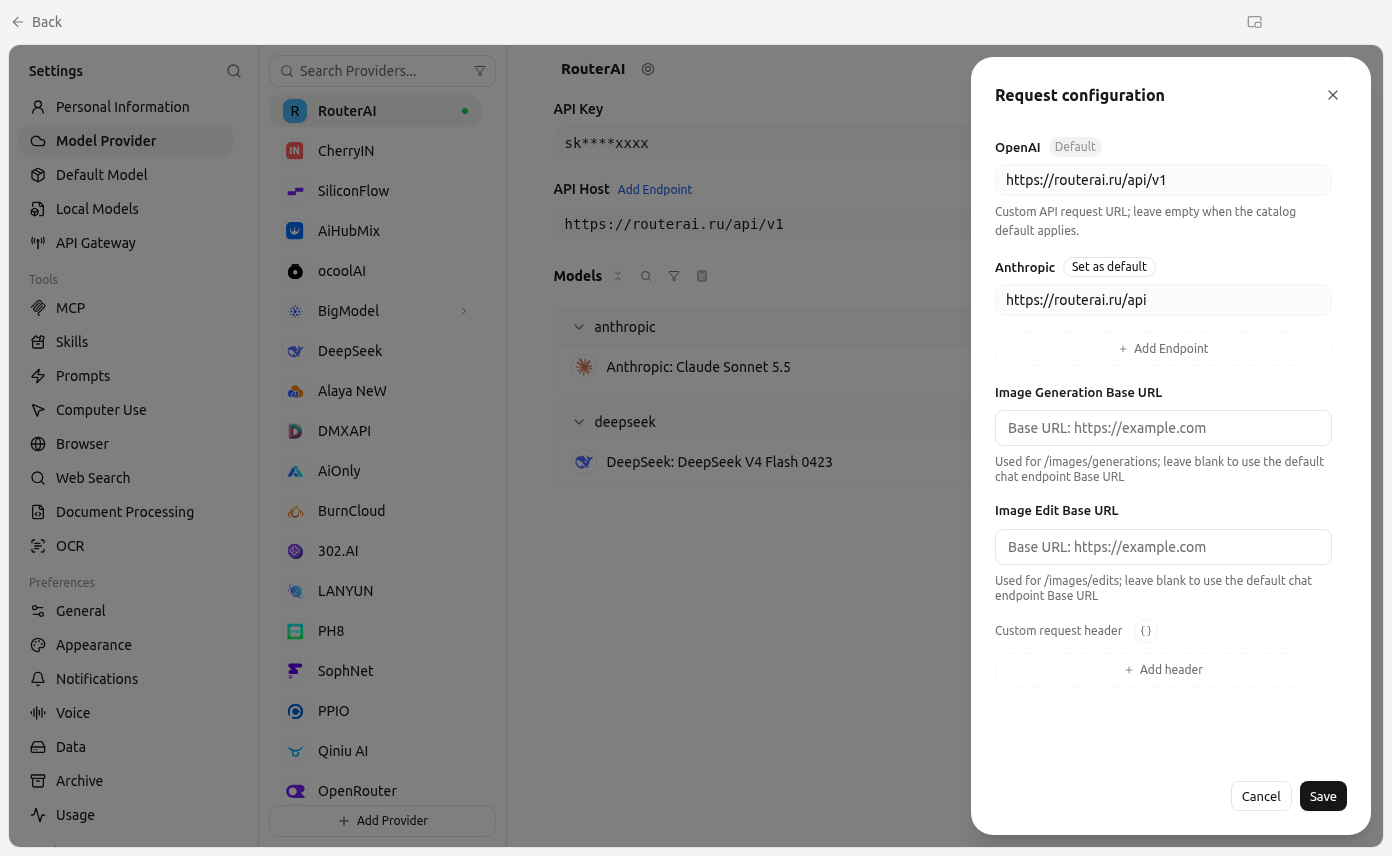The height and width of the screenshot is (856, 1392).
Task: Click the Web Search magnifier icon
Action: point(38,478)
